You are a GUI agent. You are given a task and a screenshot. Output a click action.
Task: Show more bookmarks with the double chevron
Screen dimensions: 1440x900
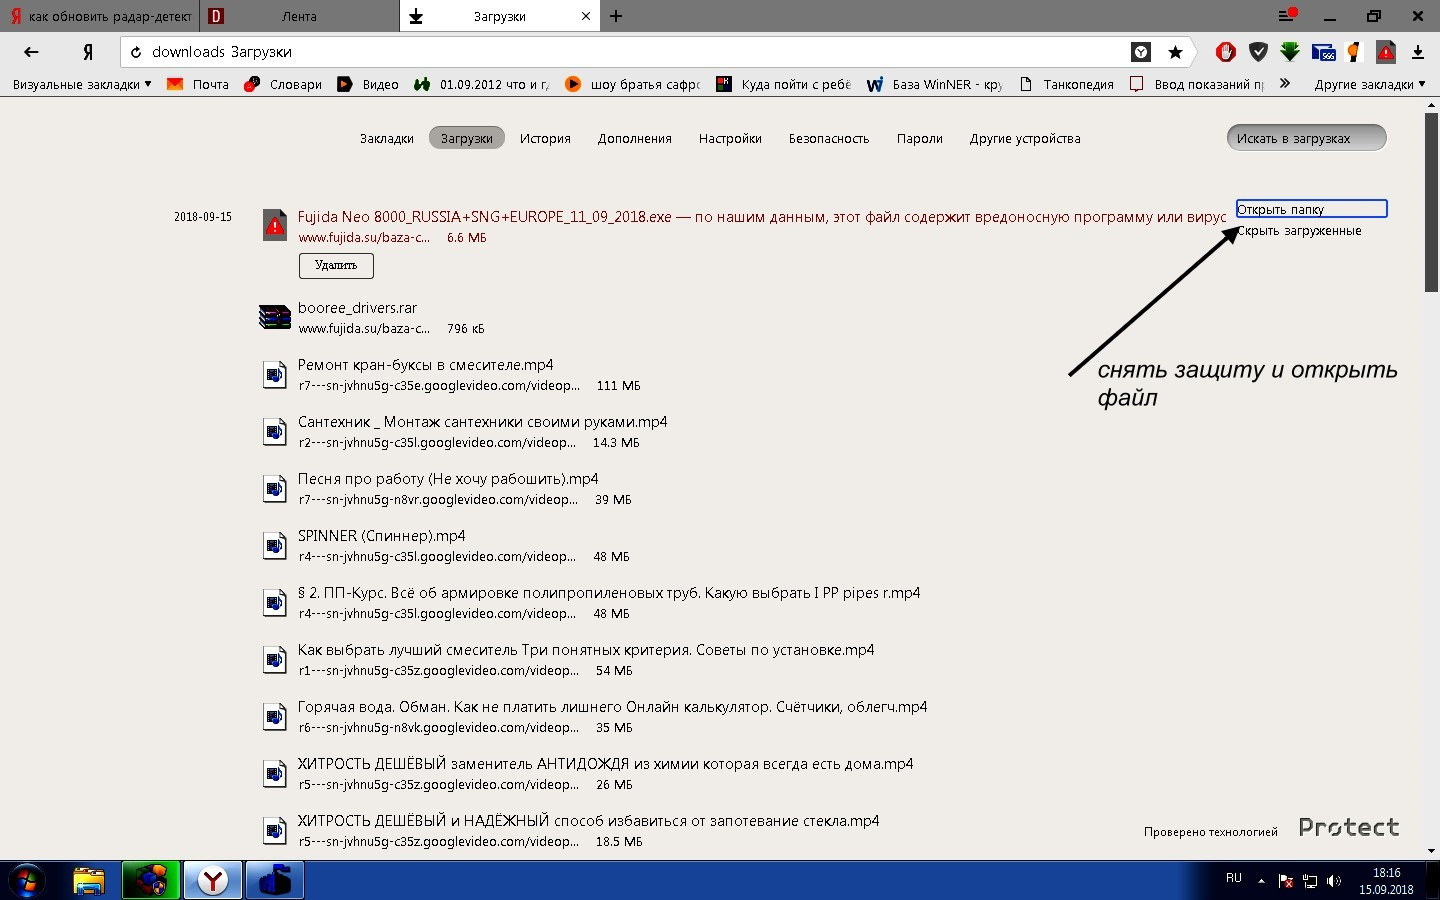click(1285, 84)
